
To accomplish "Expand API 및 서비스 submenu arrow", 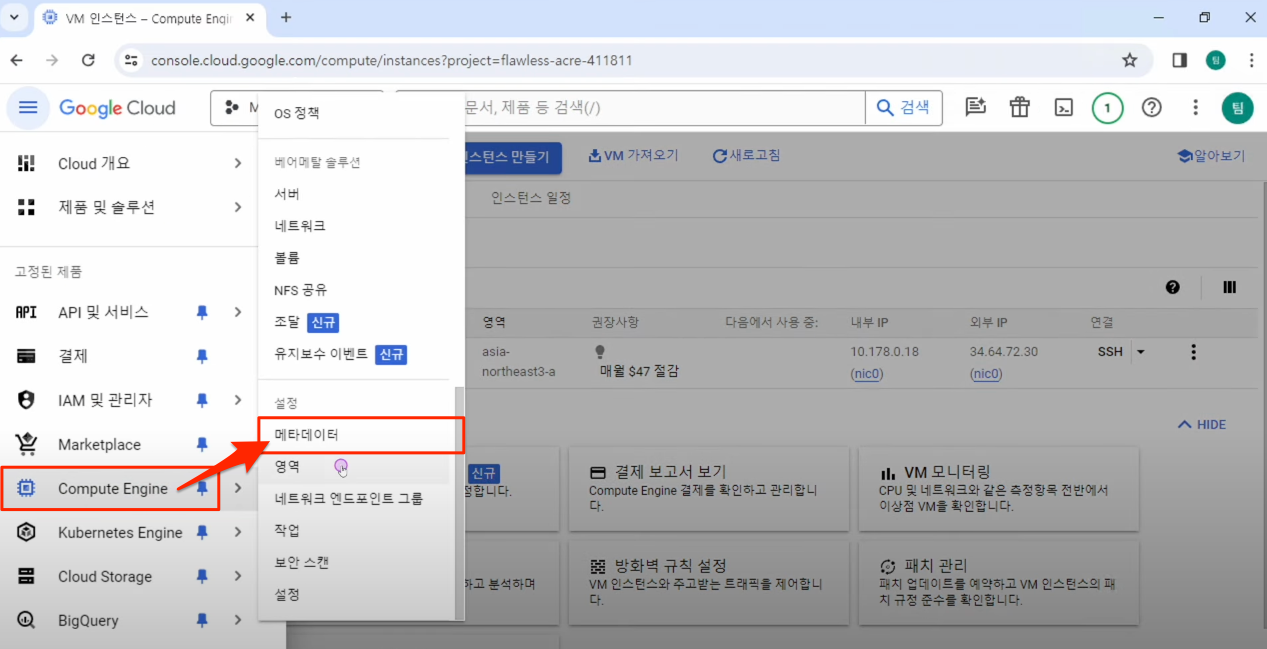I will click(x=238, y=312).
